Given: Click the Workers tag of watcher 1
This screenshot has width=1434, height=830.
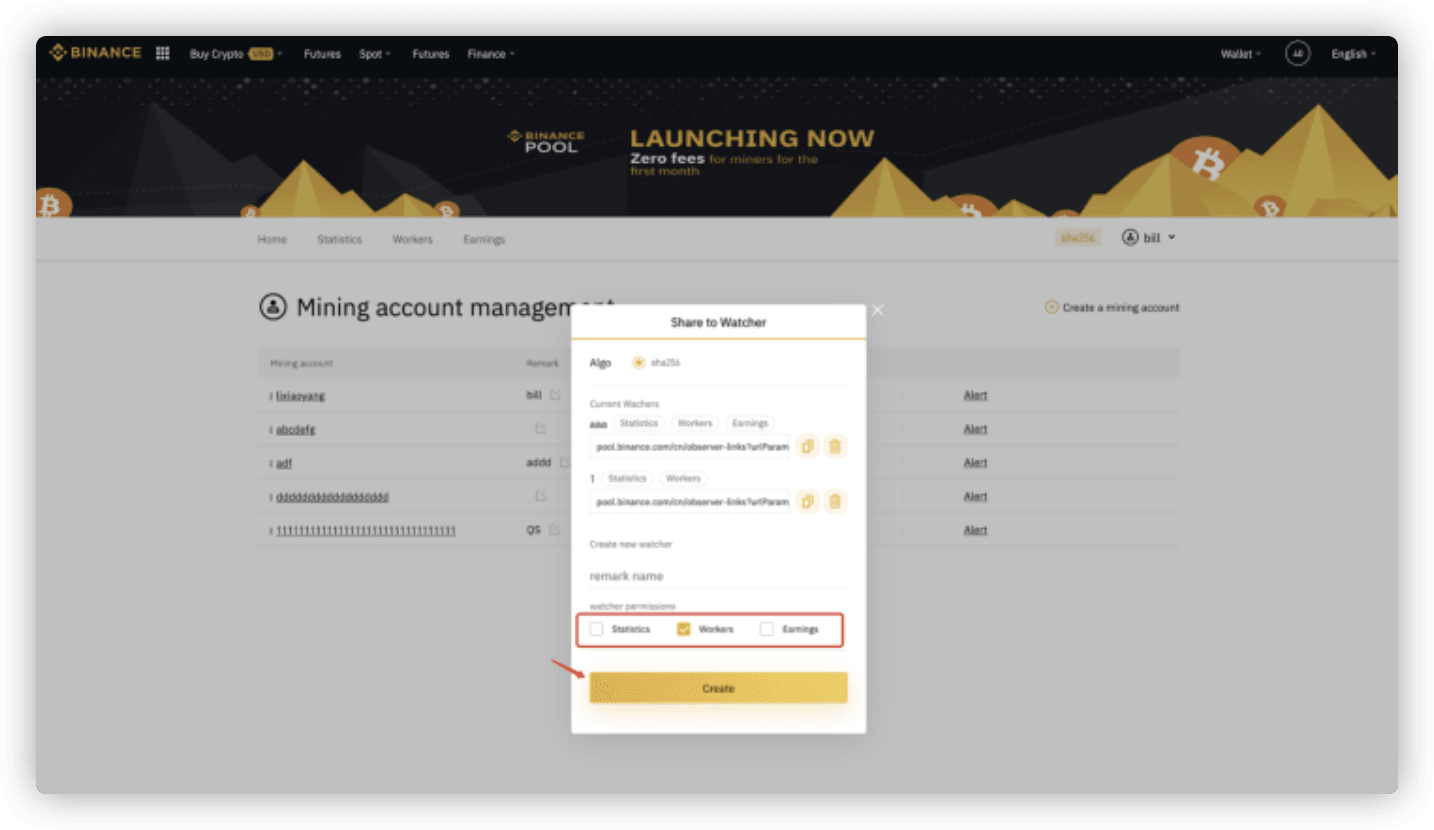Looking at the screenshot, I should point(683,478).
